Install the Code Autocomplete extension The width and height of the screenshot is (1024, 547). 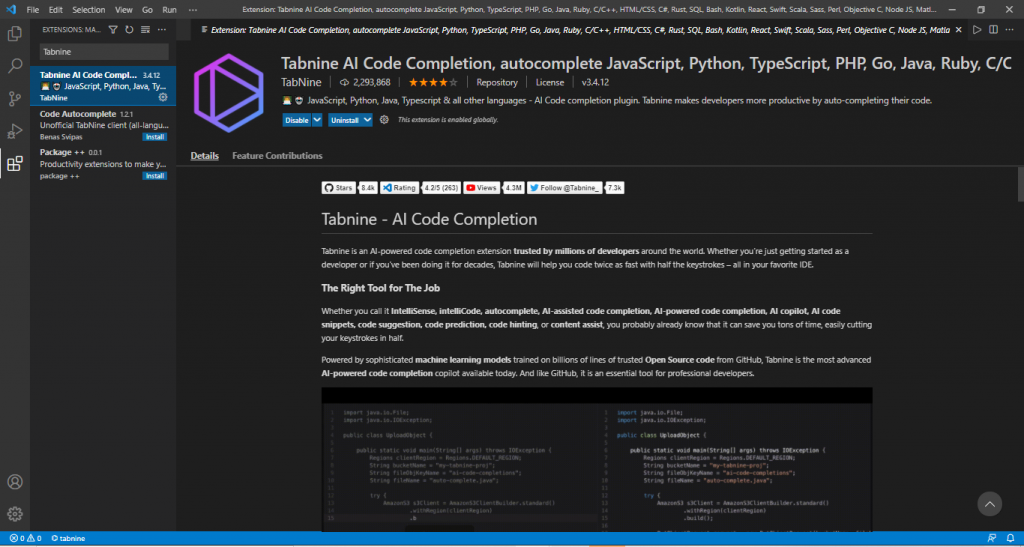(x=155, y=137)
